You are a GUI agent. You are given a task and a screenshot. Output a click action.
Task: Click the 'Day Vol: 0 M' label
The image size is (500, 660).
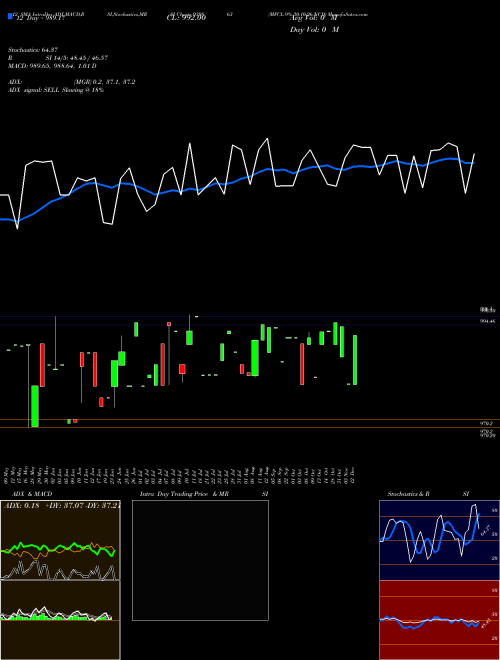pyautogui.click(x=314, y=30)
